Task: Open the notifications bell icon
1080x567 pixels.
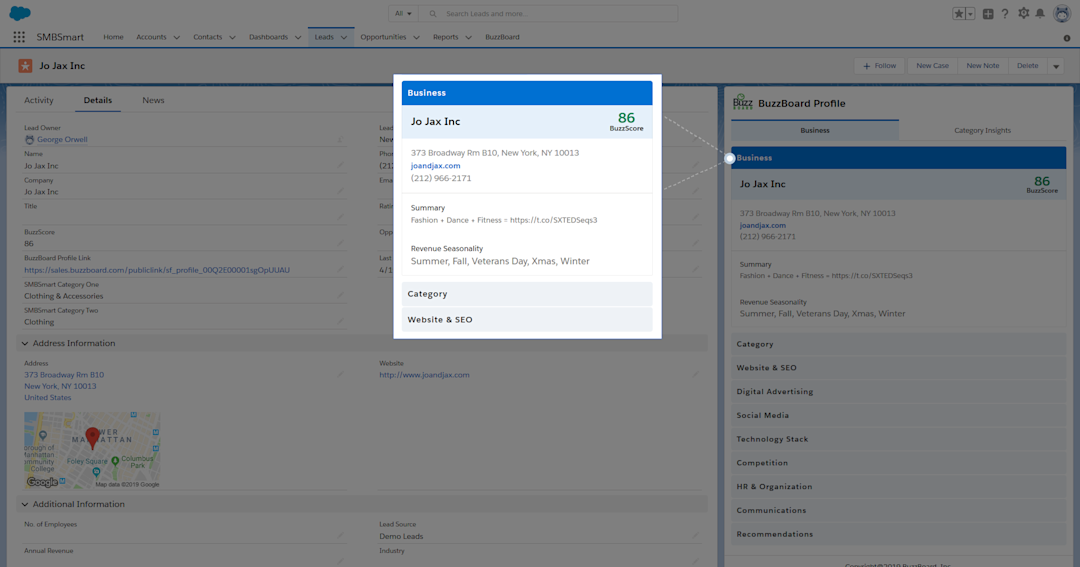Action: pos(1040,14)
